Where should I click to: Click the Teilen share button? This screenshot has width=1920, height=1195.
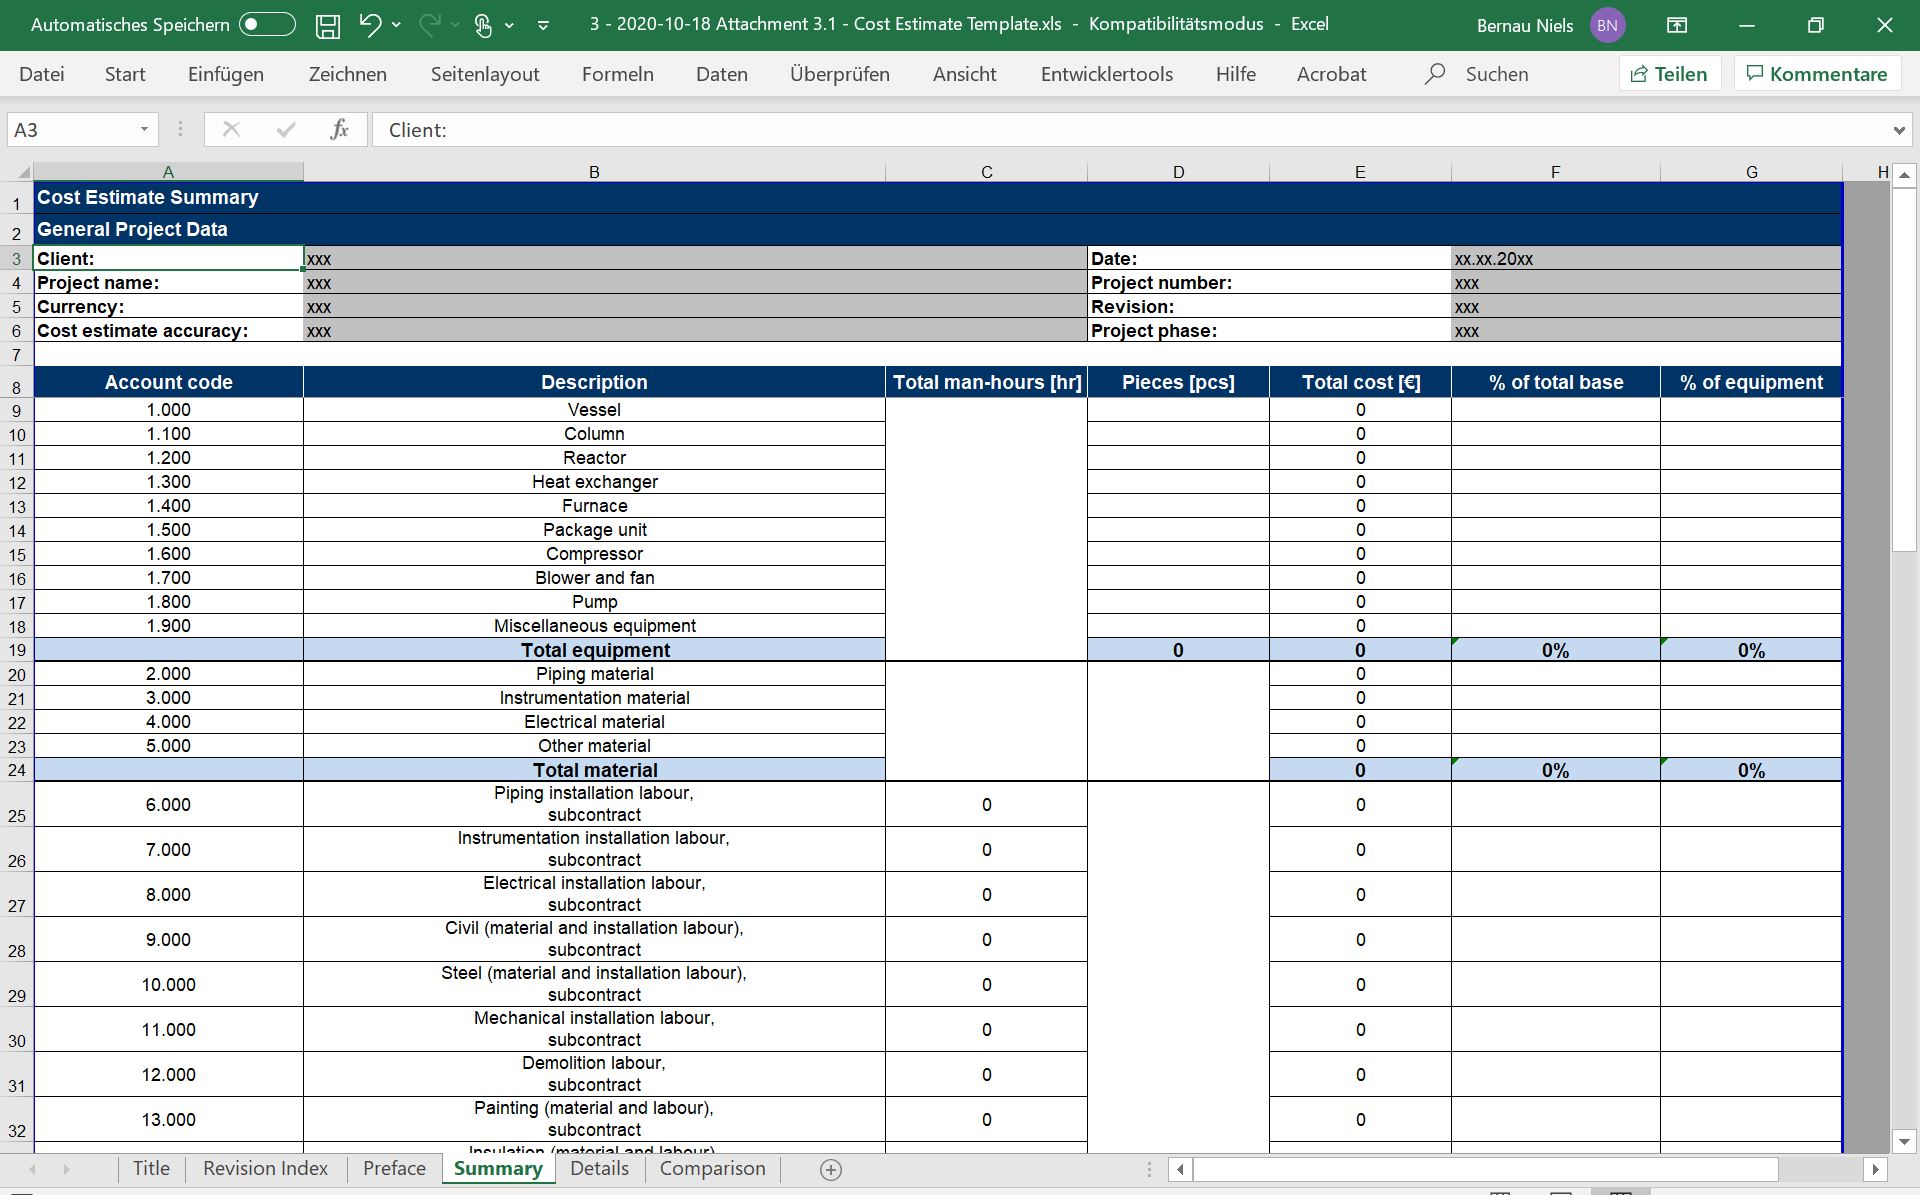pyautogui.click(x=1668, y=74)
